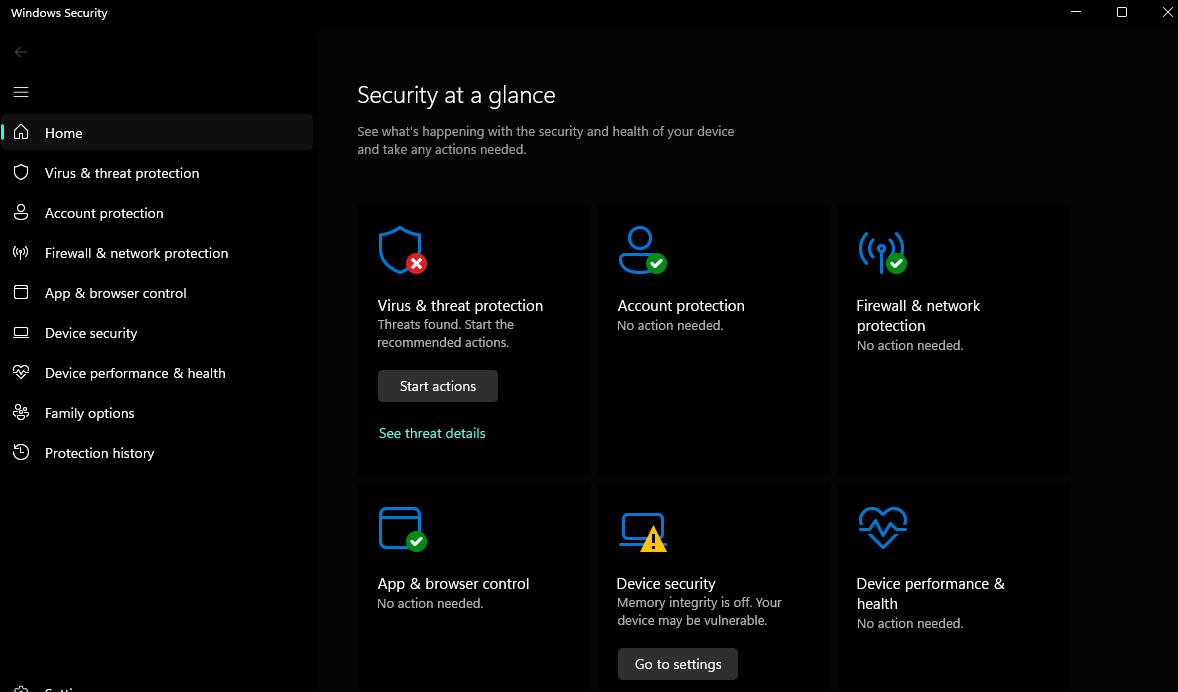Open the Home section in sidebar

(x=157, y=132)
